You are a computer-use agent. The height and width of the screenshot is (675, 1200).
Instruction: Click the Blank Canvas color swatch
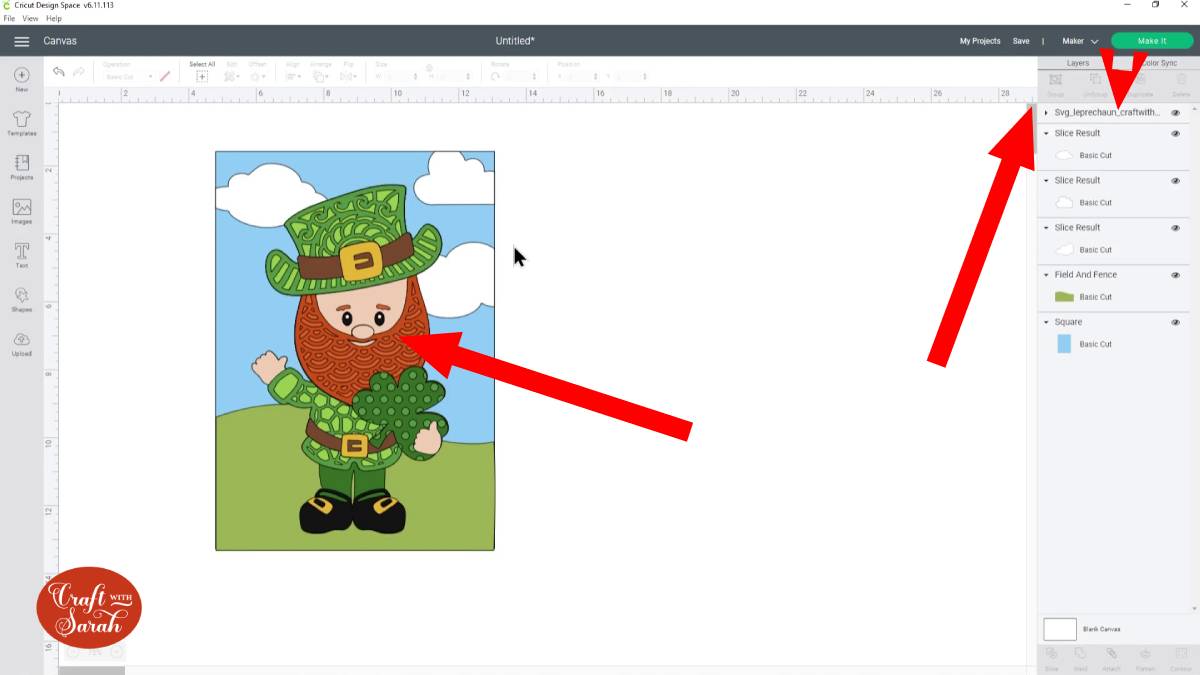1063,629
